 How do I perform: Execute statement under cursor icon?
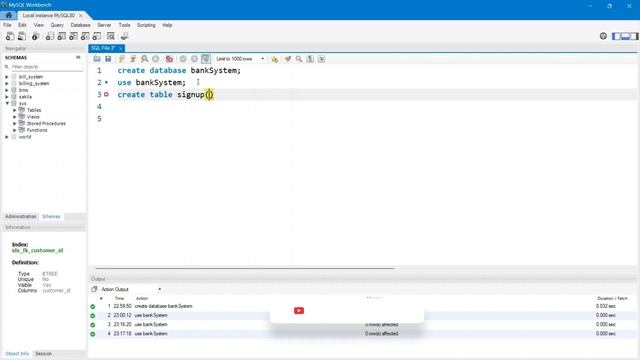133,59
